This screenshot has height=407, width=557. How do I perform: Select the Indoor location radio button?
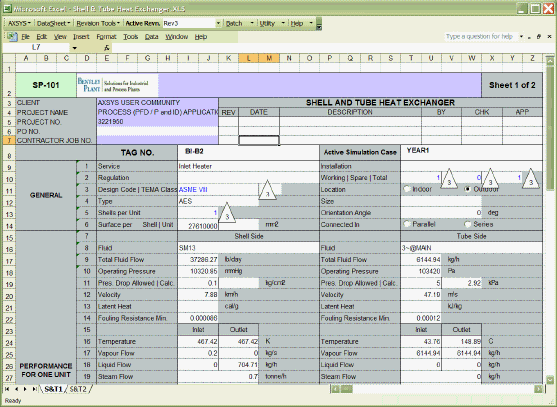(407, 189)
